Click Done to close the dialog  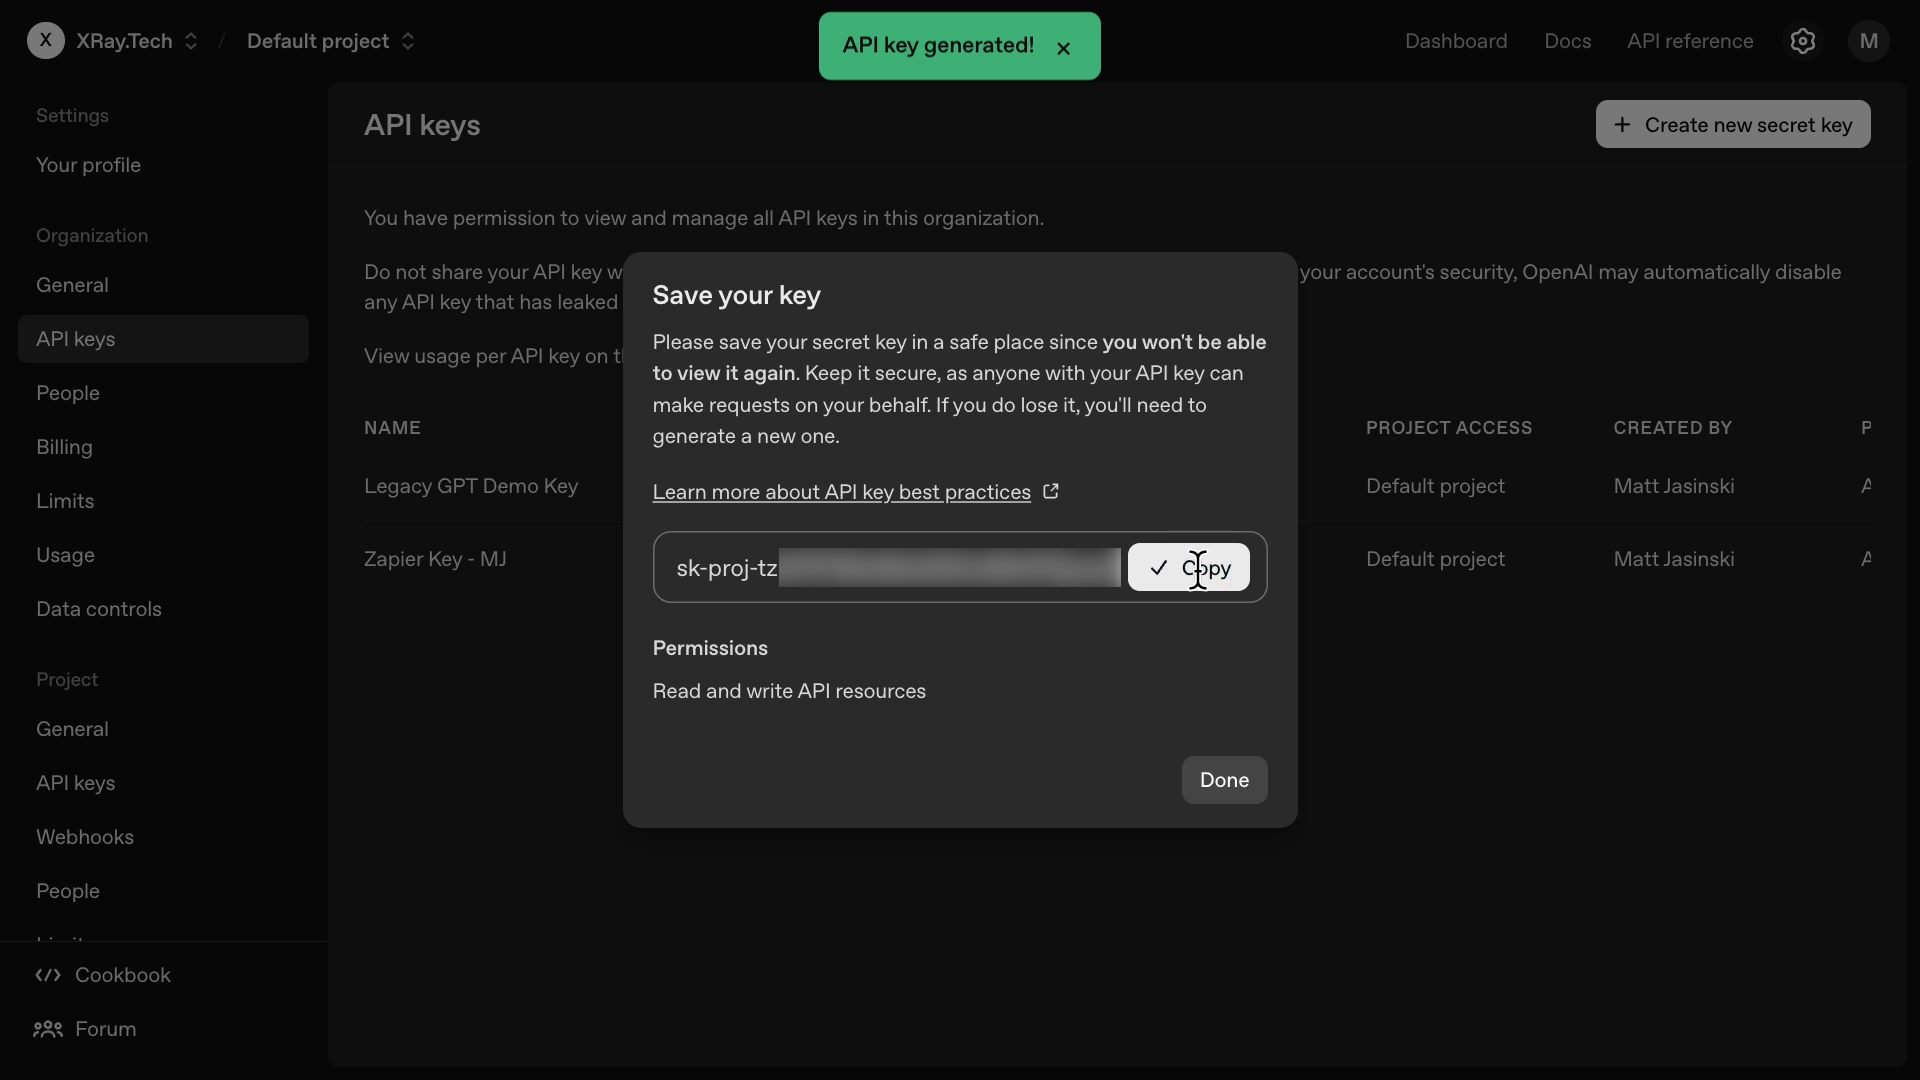coord(1223,780)
